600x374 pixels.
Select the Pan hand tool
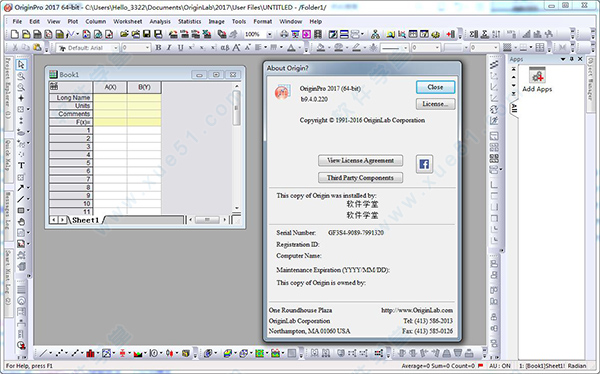[x=21, y=222]
